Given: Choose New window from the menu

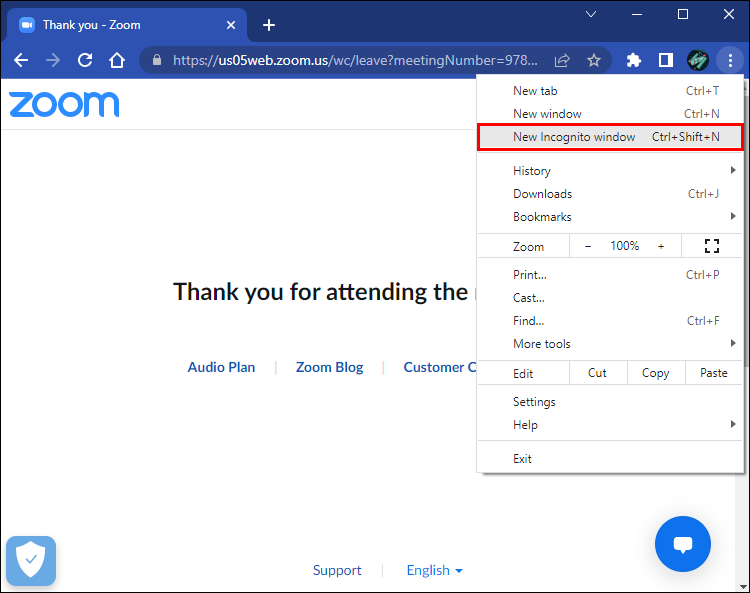Looking at the screenshot, I should [x=610, y=114].
